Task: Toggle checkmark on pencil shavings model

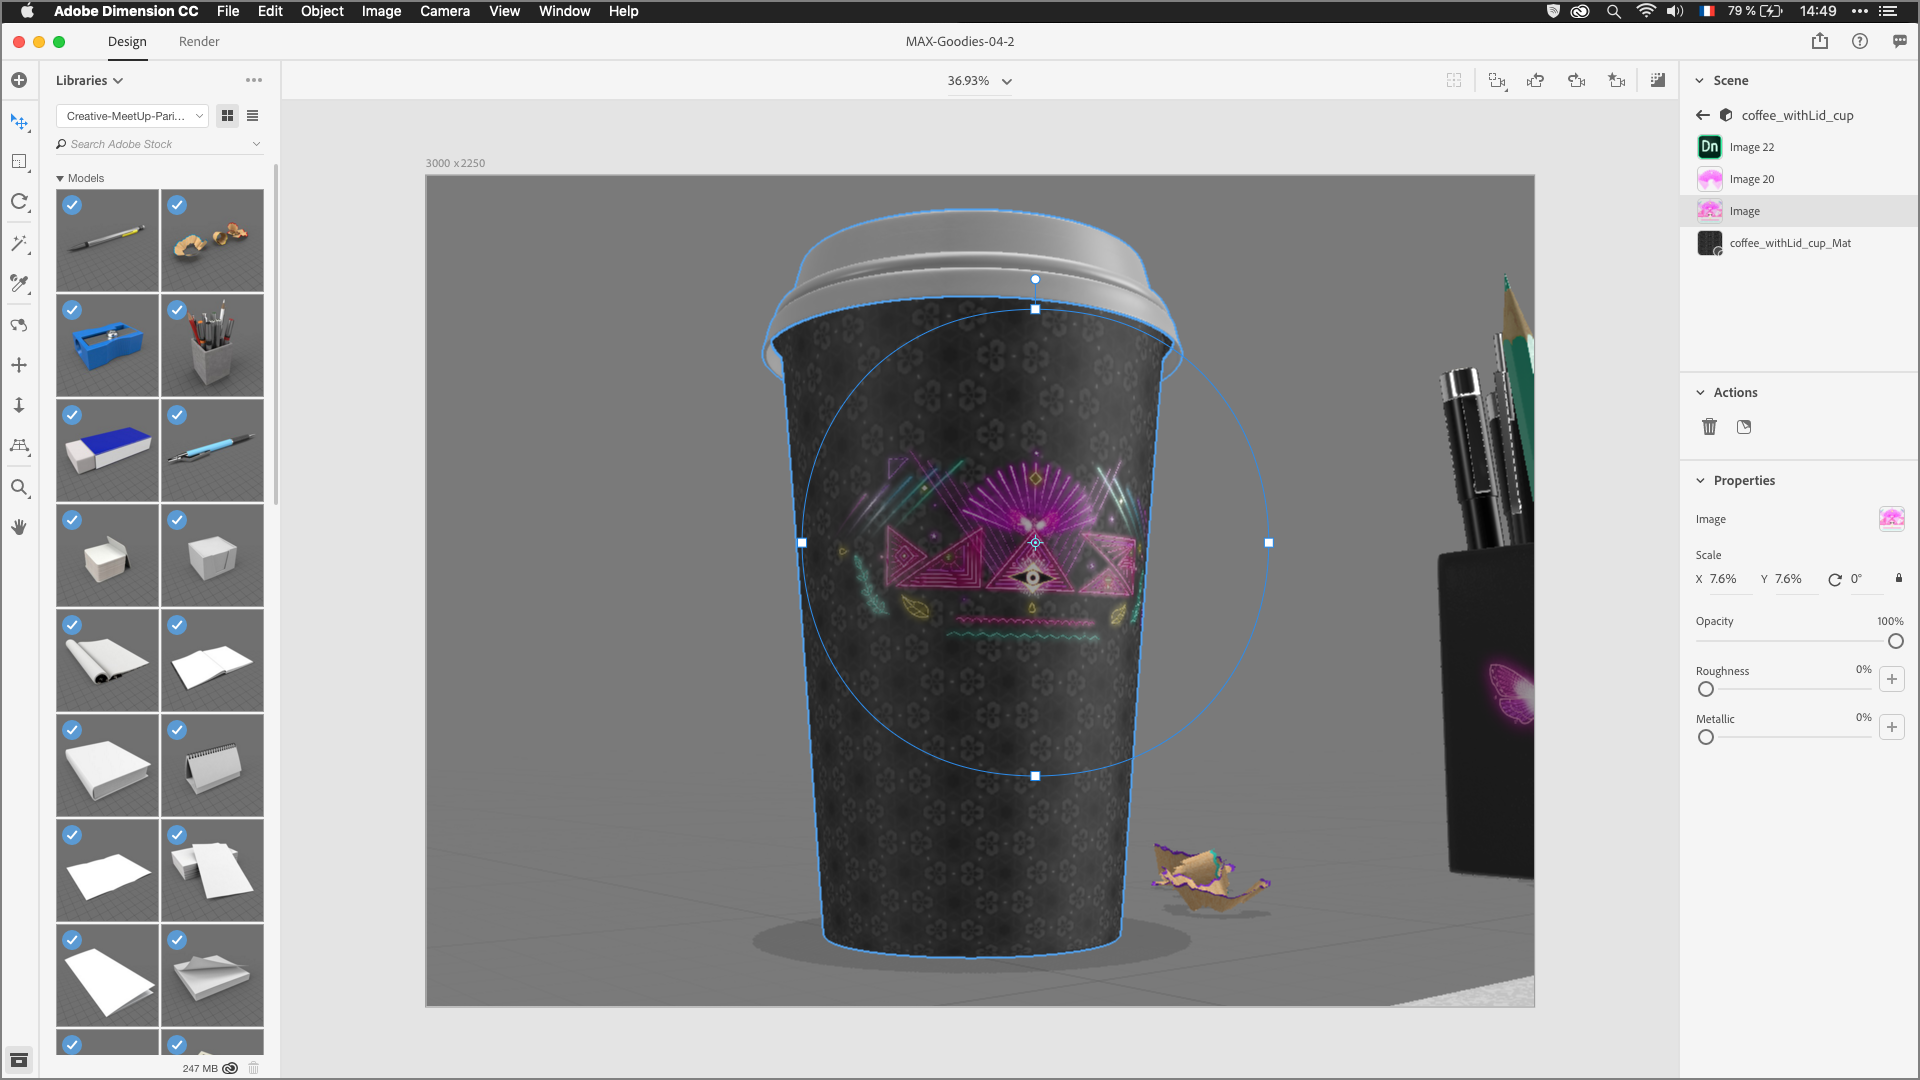Action: pyautogui.click(x=177, y=205)
